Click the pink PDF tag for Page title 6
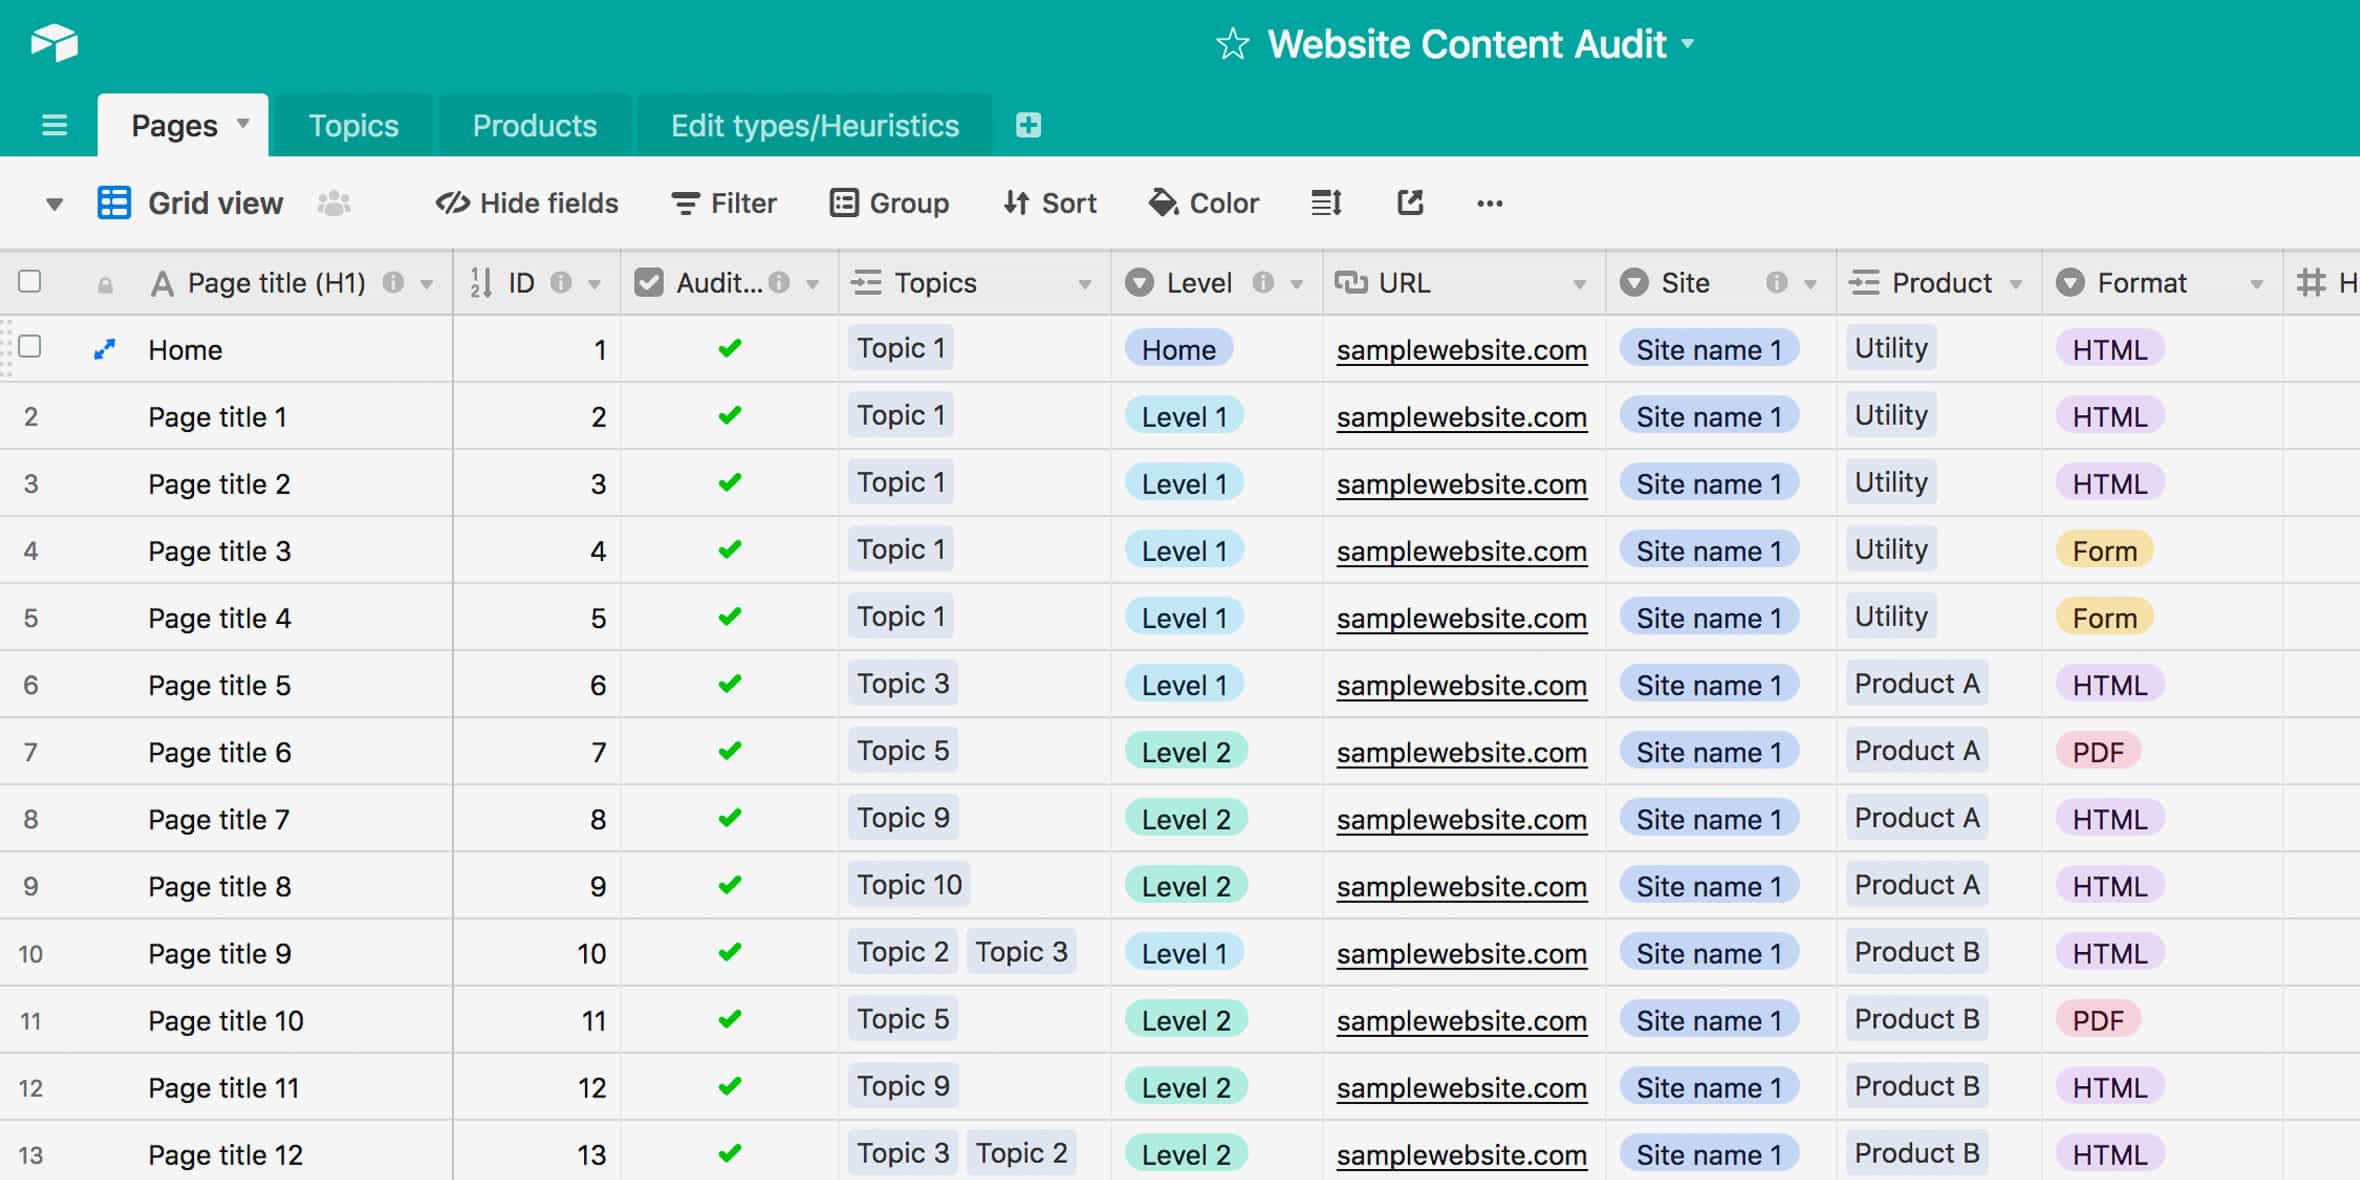Screen dimensions: 2360x1180 pyautogui.click(x=2098, y=751)
